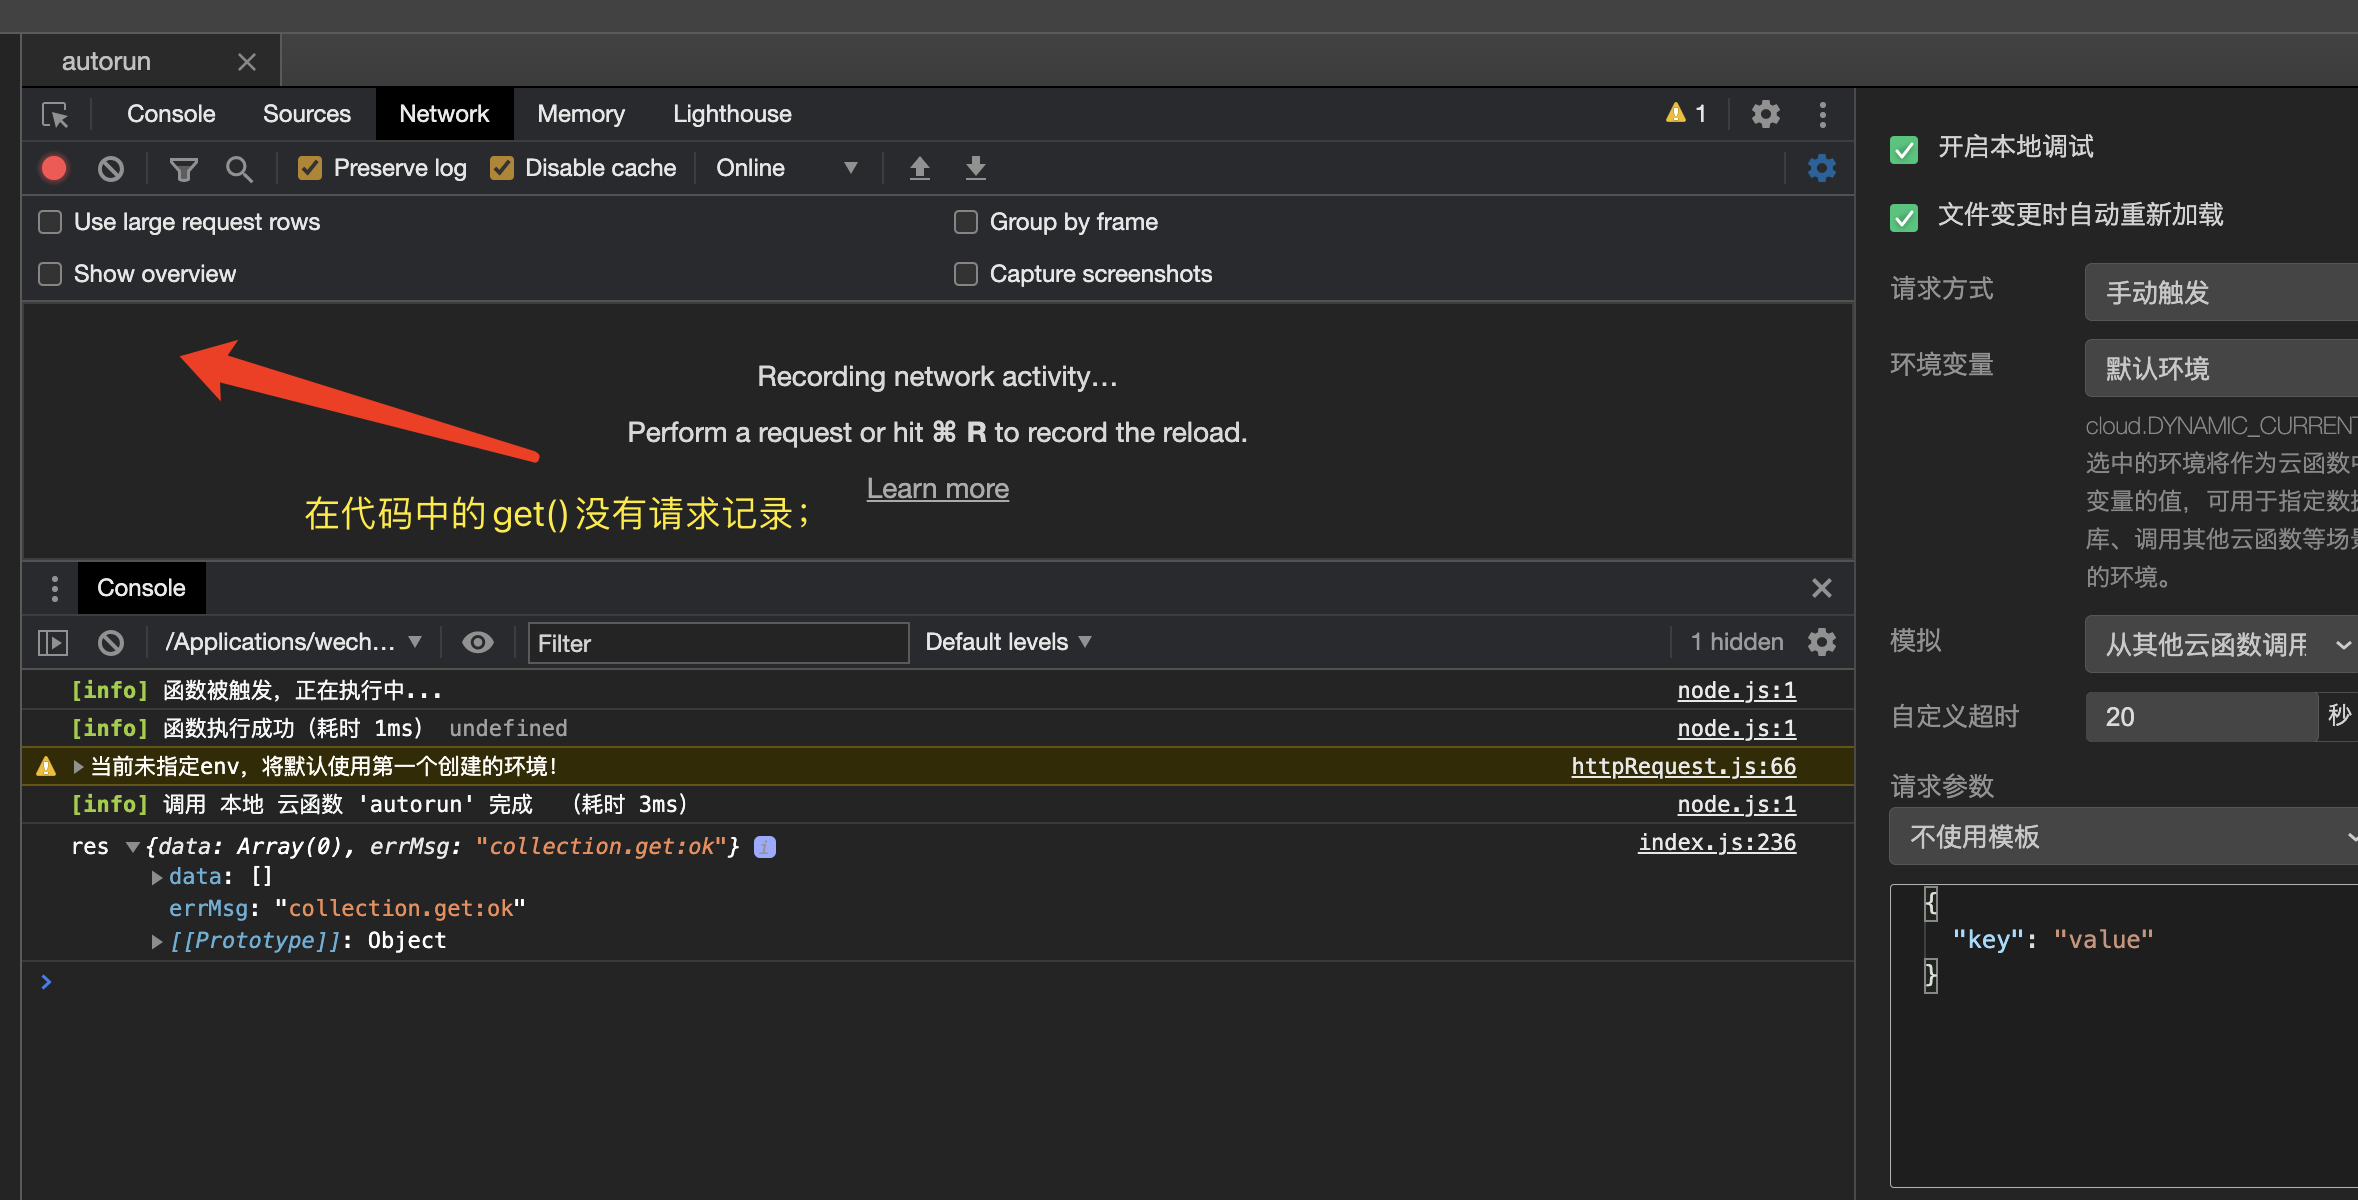Stop network recording with red button

click(54, 168)
